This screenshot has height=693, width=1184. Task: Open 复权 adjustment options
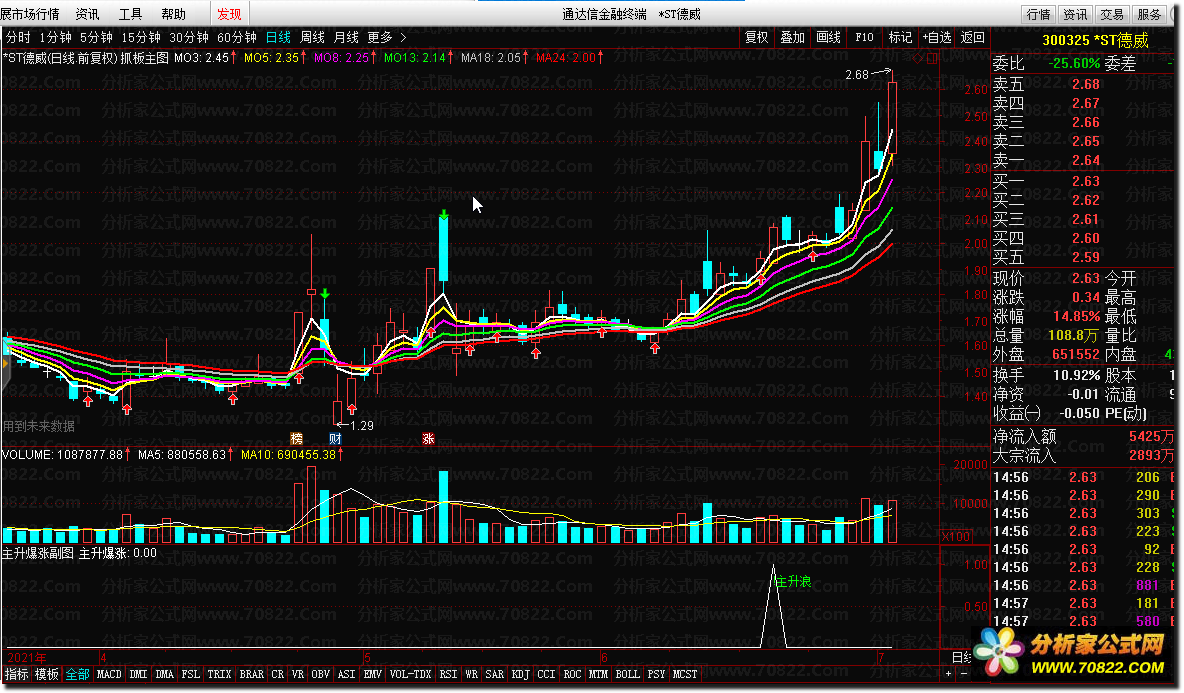[x=757, y=37]
